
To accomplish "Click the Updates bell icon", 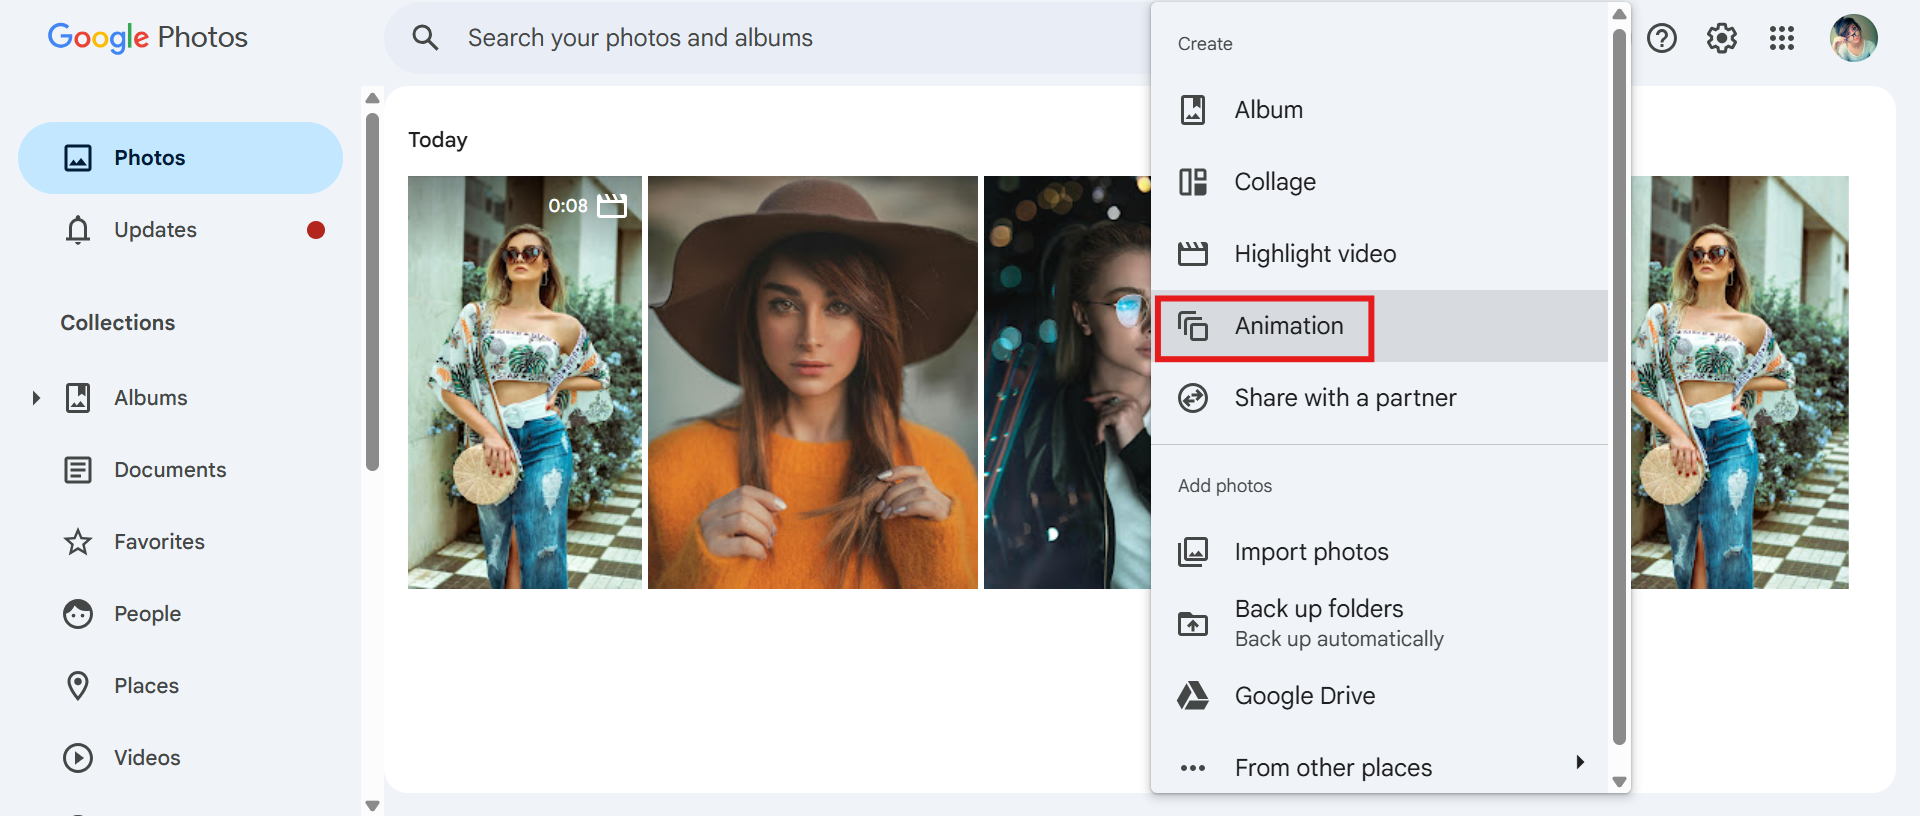I will (x=78, y=230).
